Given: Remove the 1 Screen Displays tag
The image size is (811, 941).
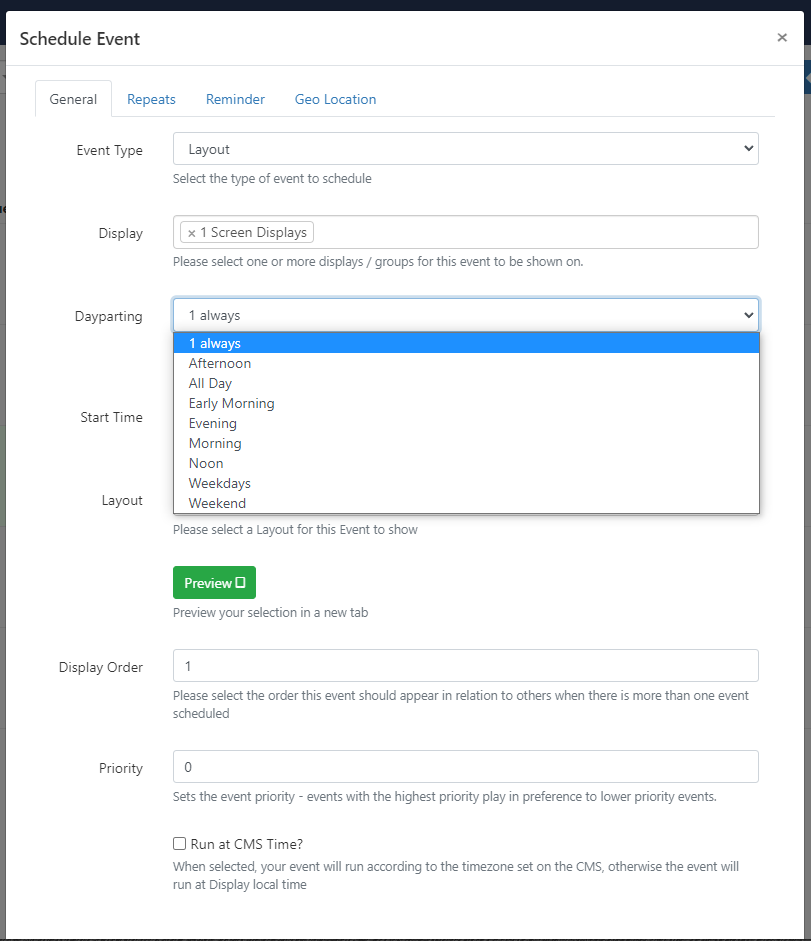Looking at the screenshot, I should pyautogui.click(x=191, y=233).
